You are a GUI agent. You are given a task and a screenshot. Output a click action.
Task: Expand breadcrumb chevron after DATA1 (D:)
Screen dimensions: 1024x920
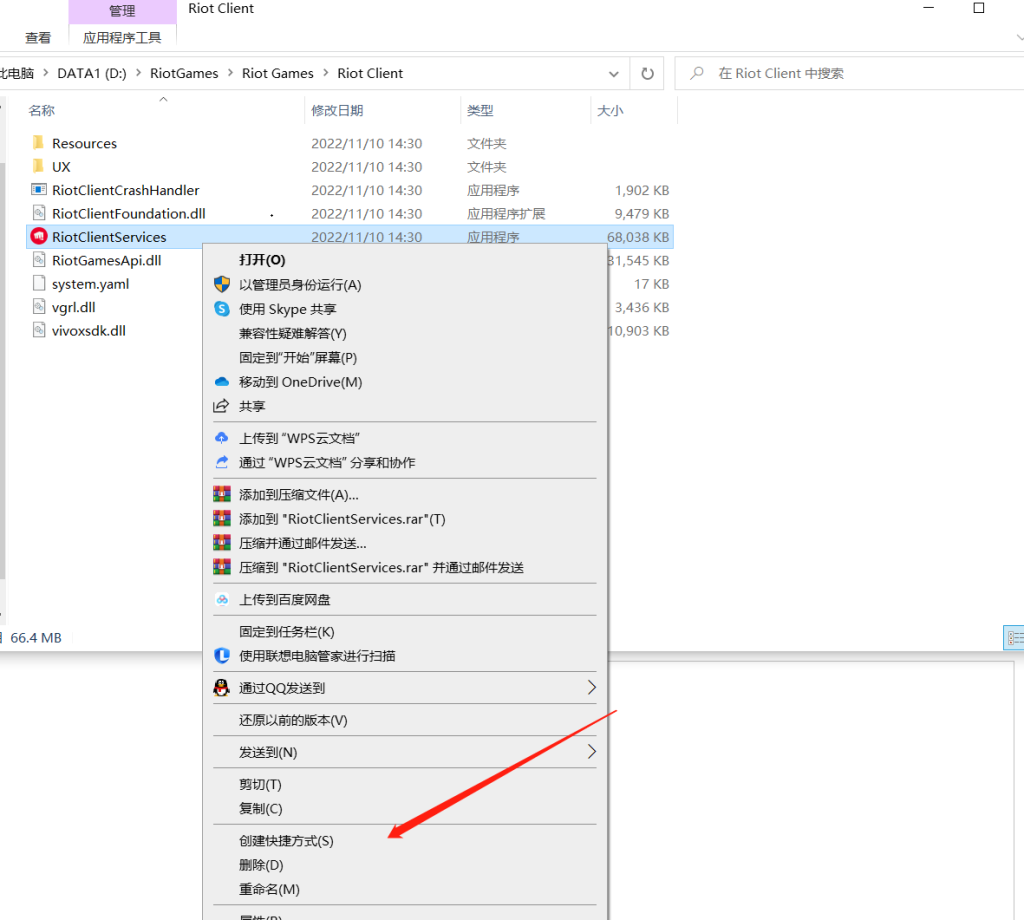(138, 73)
